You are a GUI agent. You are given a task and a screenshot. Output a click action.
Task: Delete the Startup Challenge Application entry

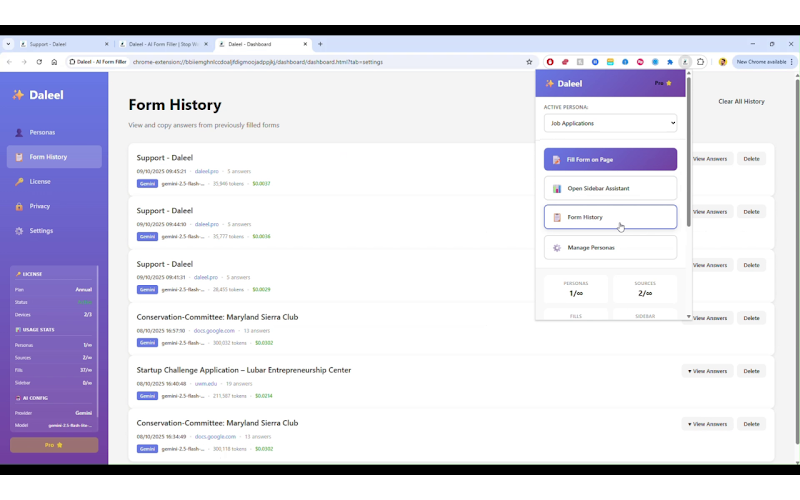click(751, 371)
